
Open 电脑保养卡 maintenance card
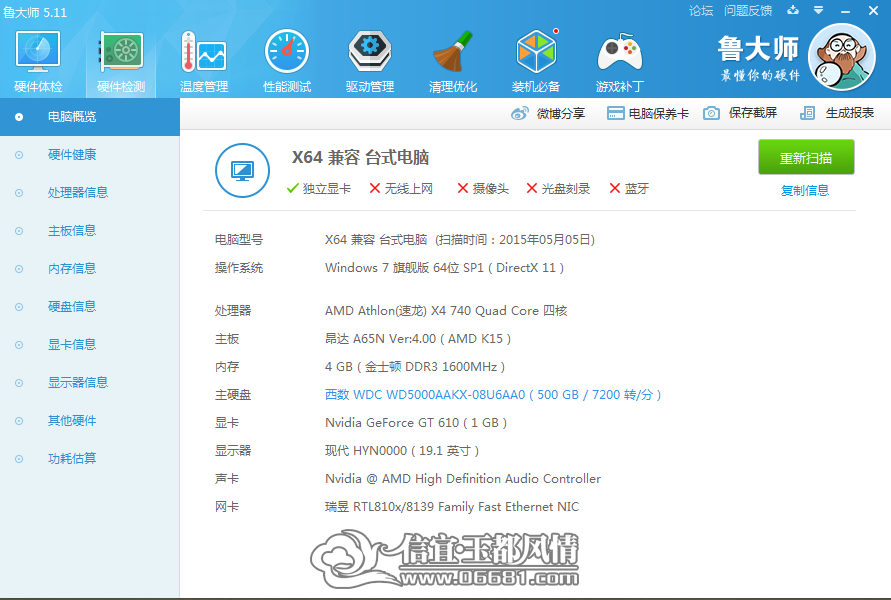coord(648,113)
